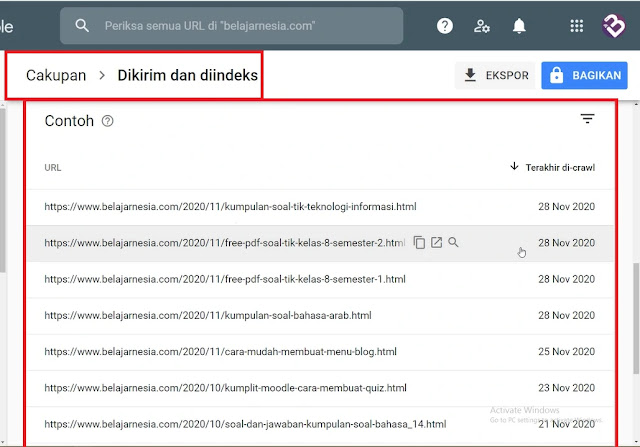Click the EKSPOR download button
The width and height of the screenshot is (640, 447).
(x=495, y=76)
